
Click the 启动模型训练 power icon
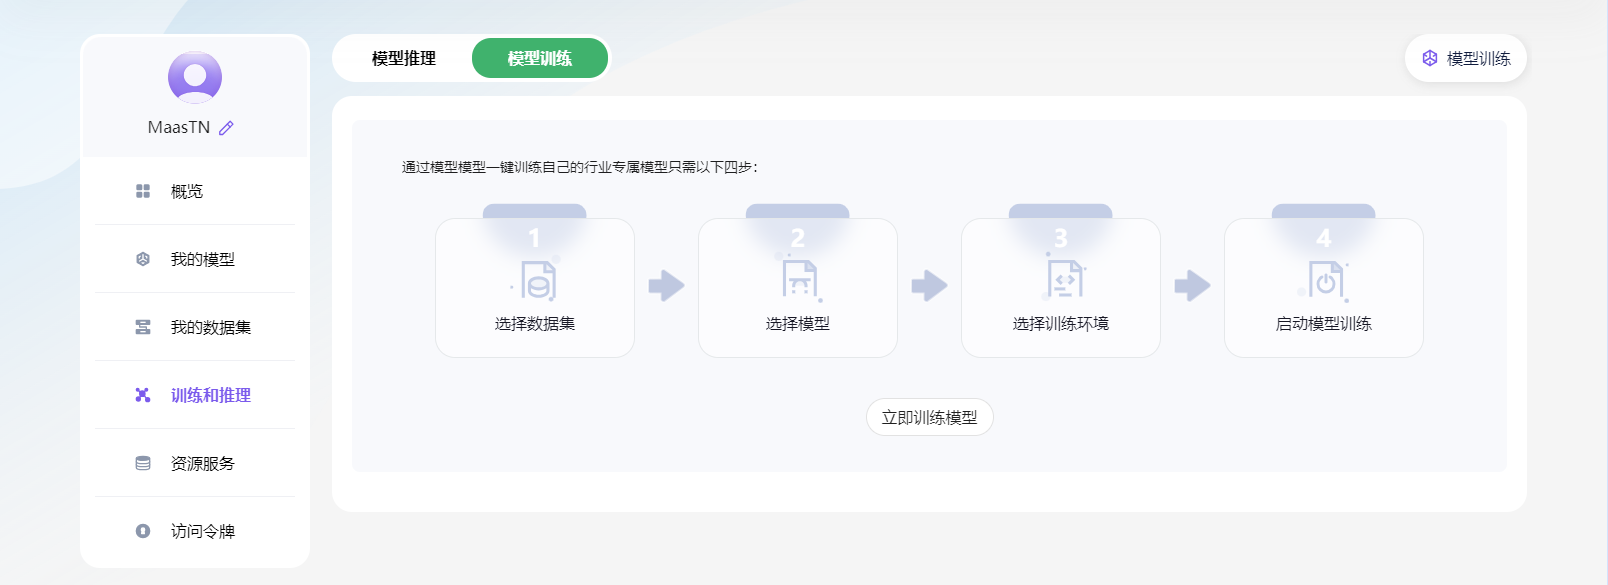1325,281
